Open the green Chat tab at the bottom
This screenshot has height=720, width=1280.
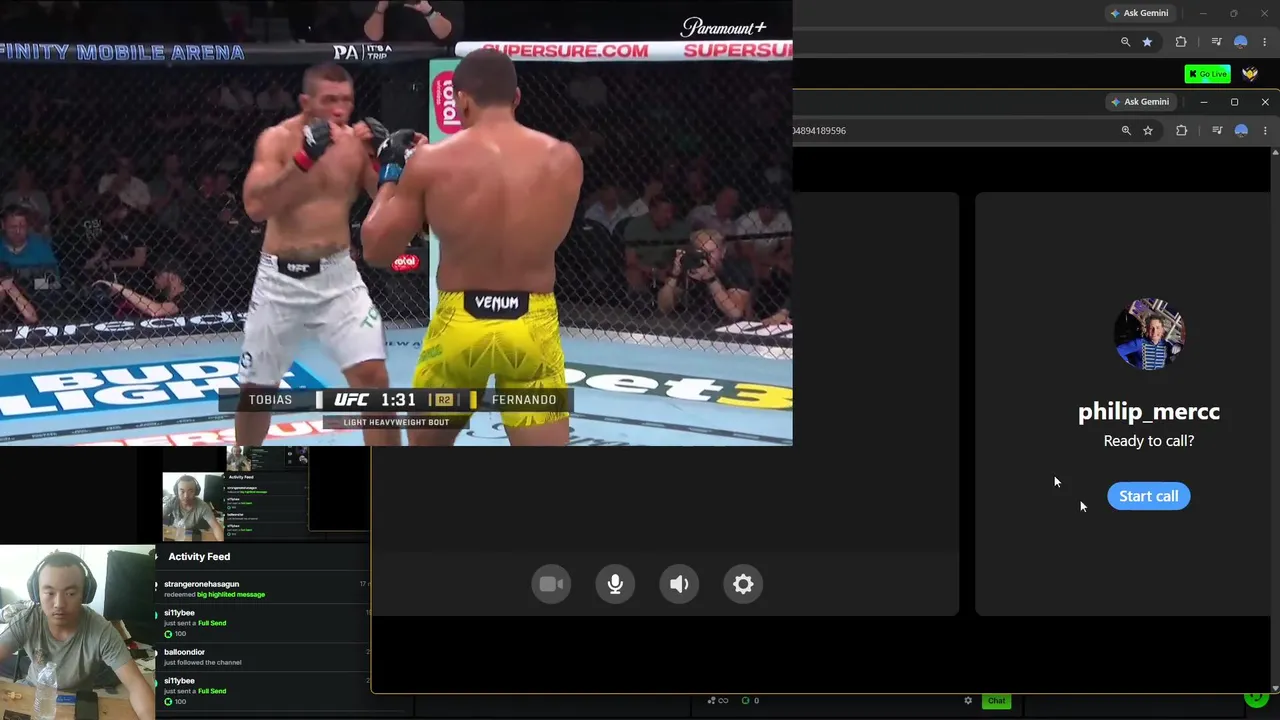tap(996, 701)
